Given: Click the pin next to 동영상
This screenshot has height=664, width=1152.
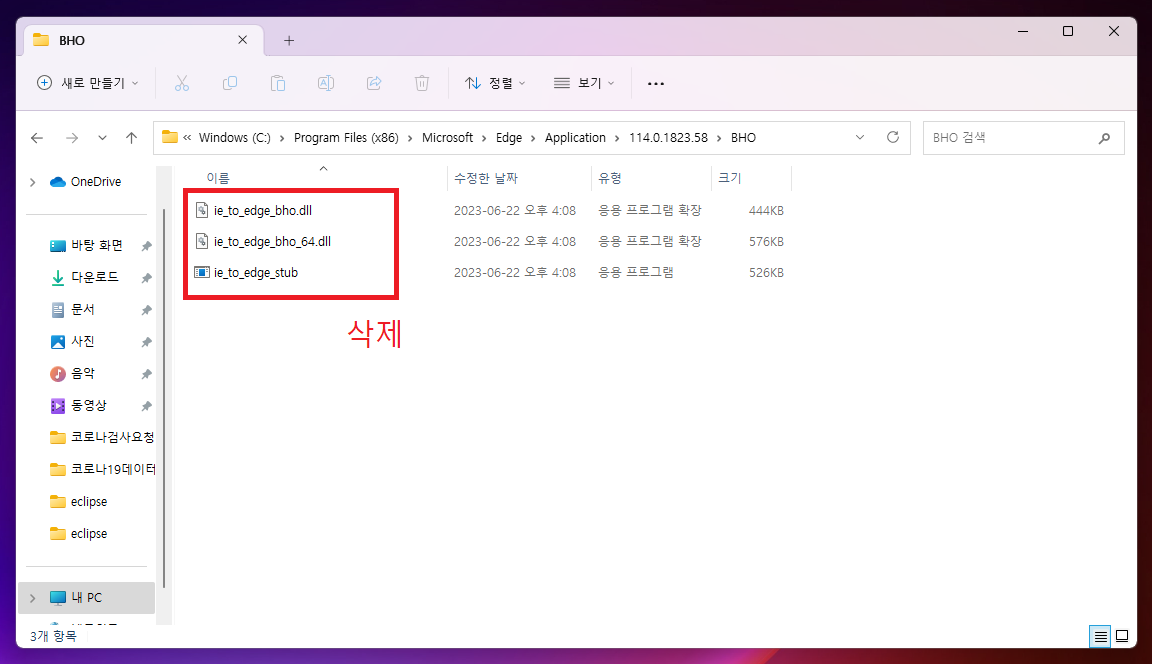Looking at the screenshot, I should (x=146, y=406).
